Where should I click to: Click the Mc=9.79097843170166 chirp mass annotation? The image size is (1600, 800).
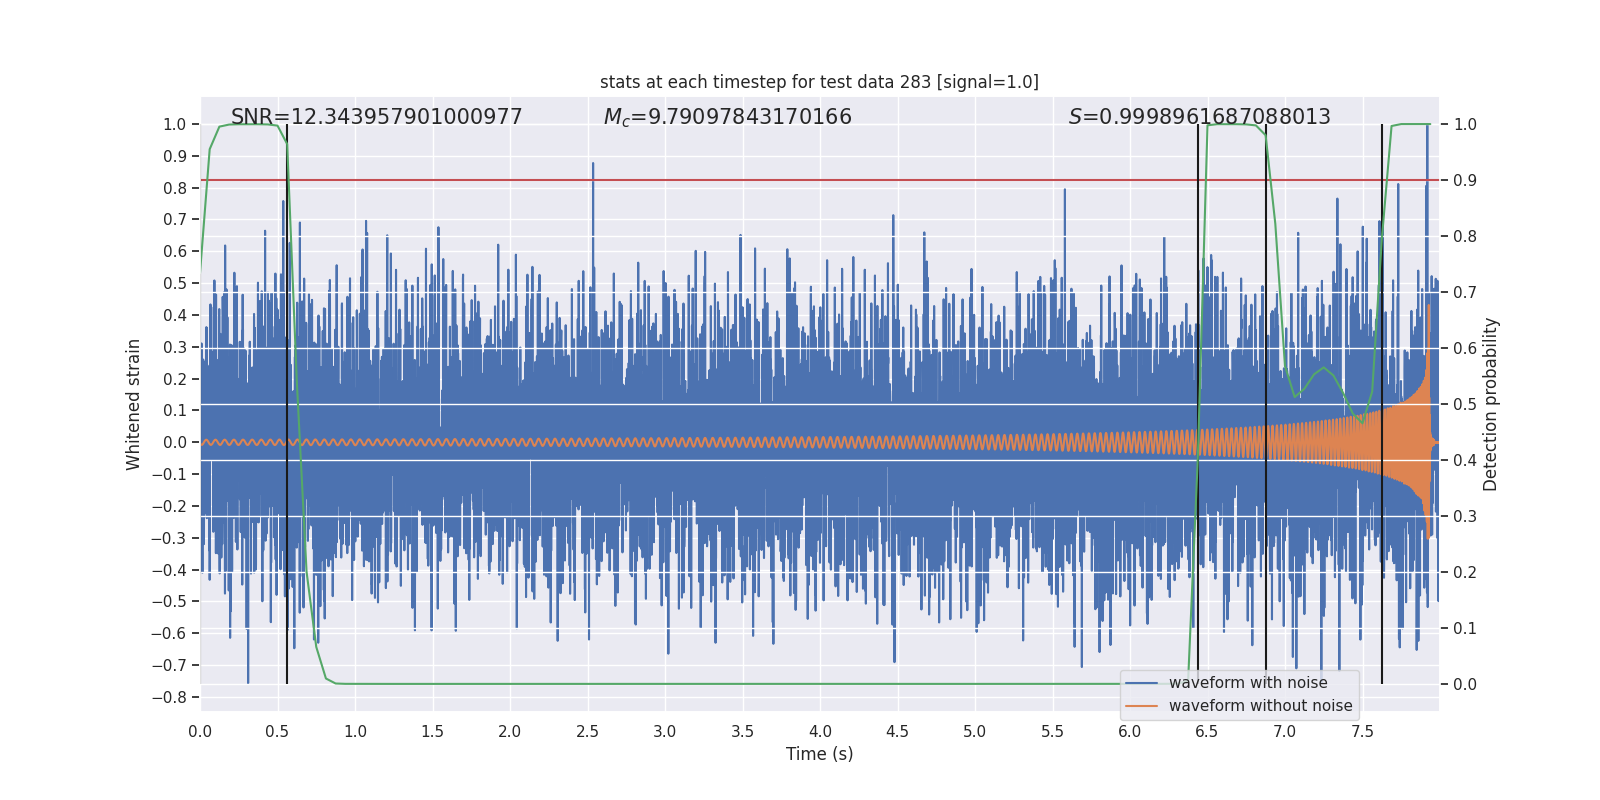pos(728,117)
